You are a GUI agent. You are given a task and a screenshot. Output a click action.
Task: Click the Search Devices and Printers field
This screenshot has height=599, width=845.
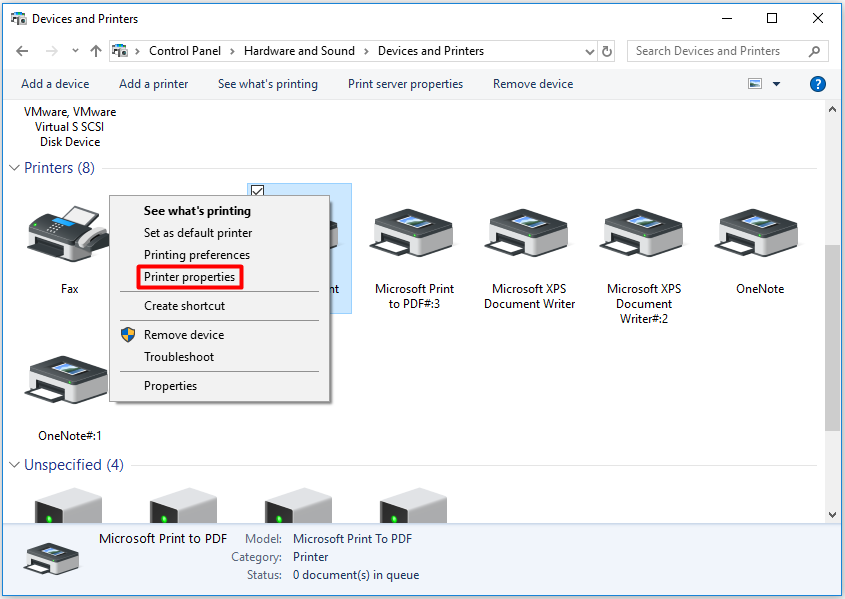727,51
